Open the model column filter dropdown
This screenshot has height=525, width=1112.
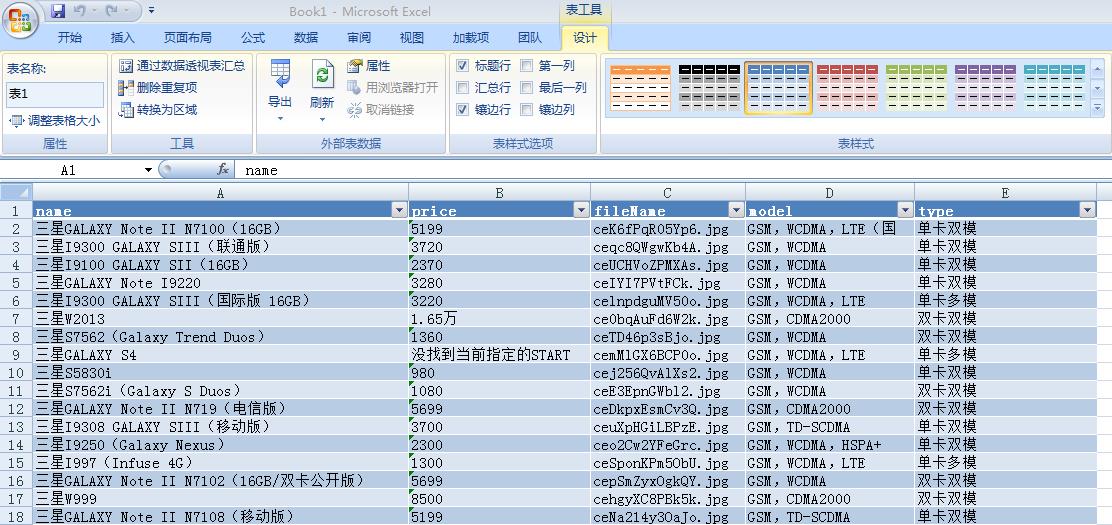pos(905,210)
